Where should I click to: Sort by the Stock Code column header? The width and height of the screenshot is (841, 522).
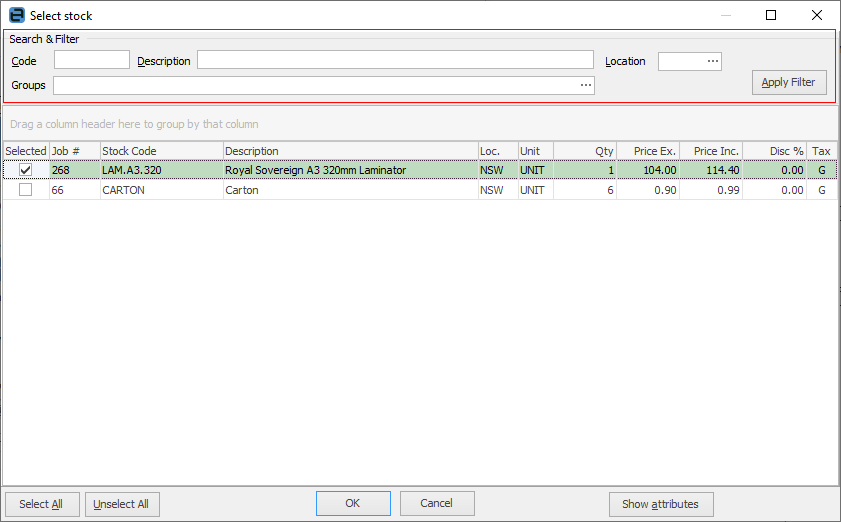pos(161,151)
